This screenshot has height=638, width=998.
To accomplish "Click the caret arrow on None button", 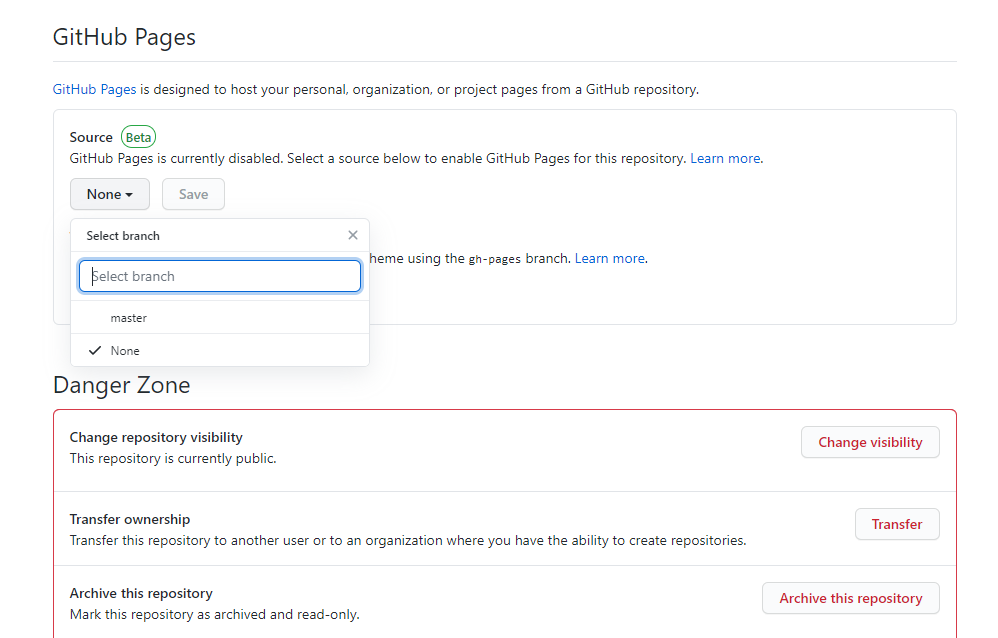I will (x=129, y=195).
